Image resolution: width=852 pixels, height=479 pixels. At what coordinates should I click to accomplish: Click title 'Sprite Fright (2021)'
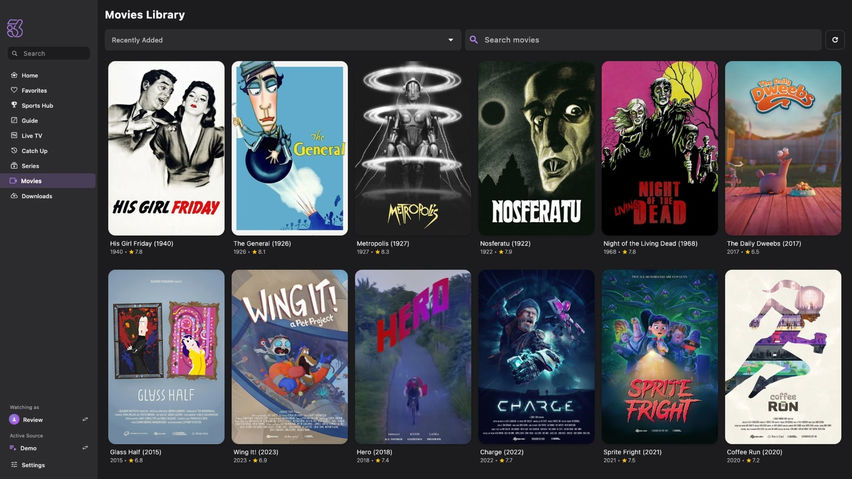coord(632,452)
